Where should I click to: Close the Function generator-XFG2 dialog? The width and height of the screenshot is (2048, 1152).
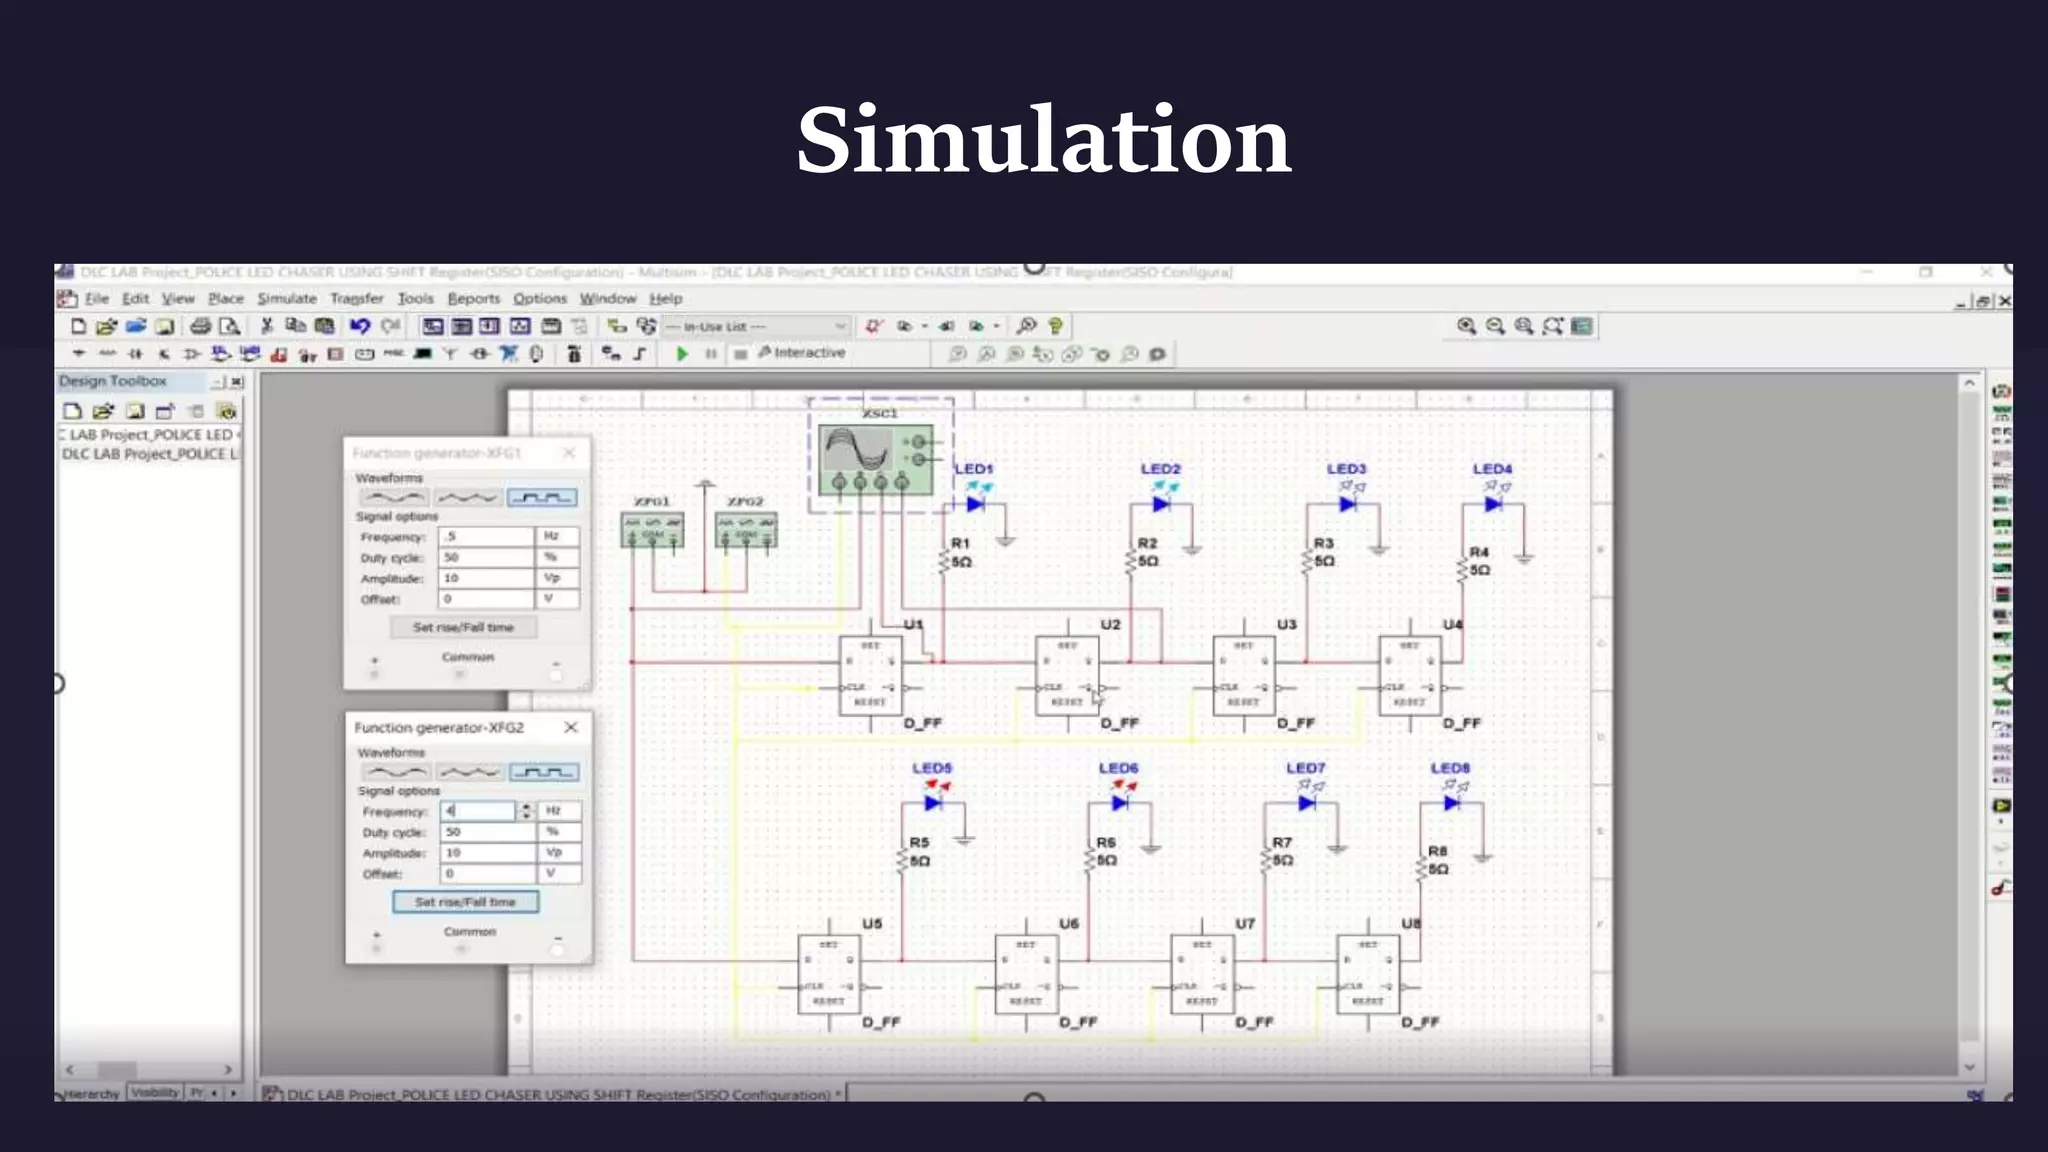click(571, 727)
